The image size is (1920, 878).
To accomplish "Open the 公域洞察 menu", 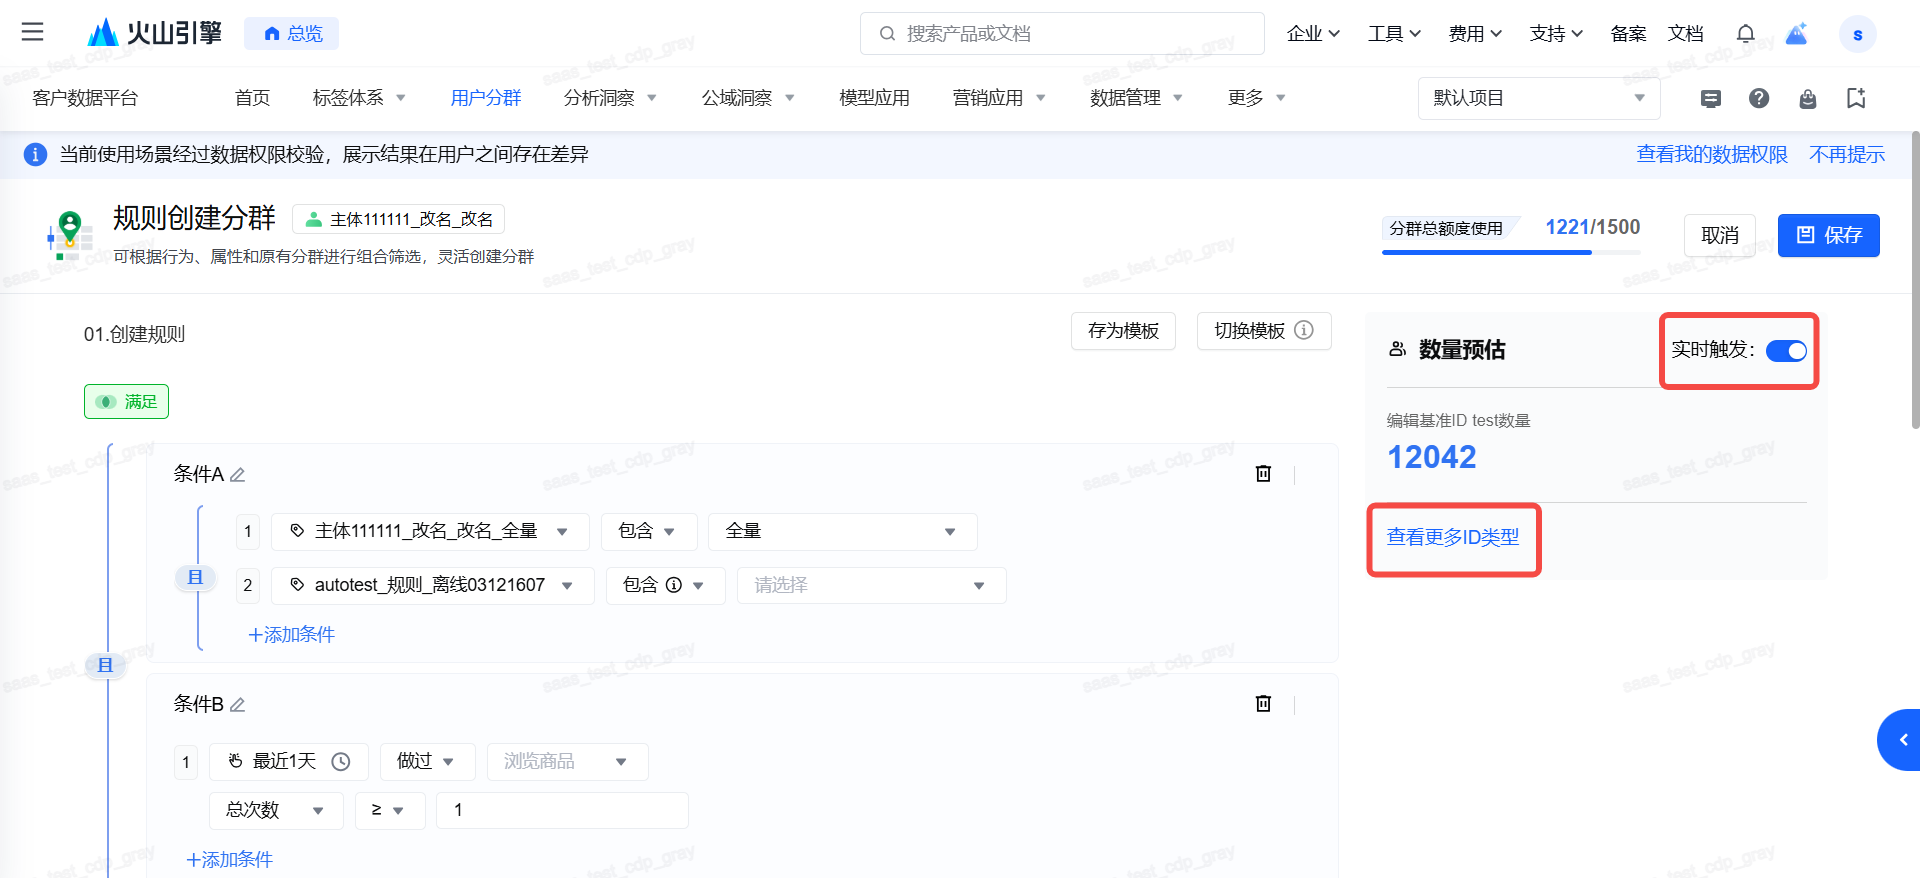I will point(748,98).
